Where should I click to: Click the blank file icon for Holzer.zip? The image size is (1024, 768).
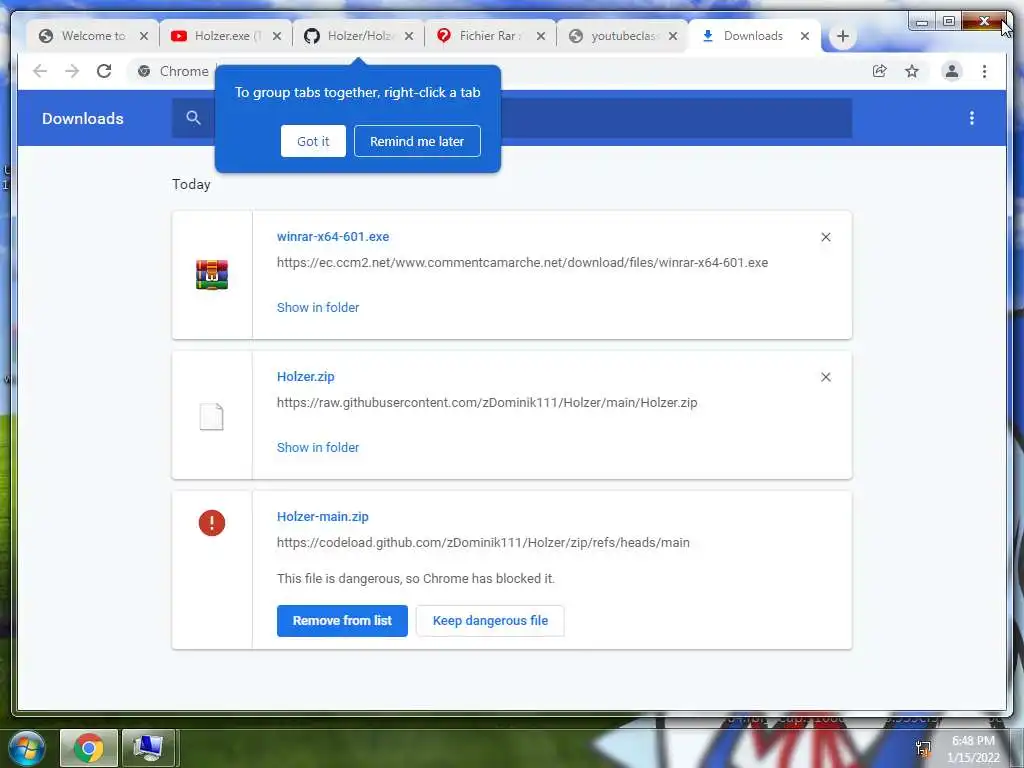[212, 417]
